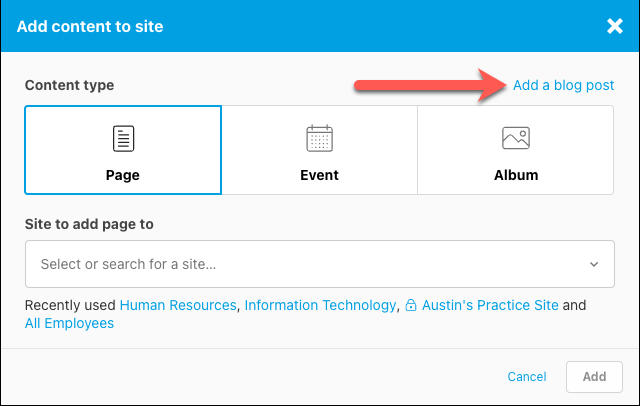Focus the Select or search for a site field
640x406 pixels.
(x=320, y=264)
